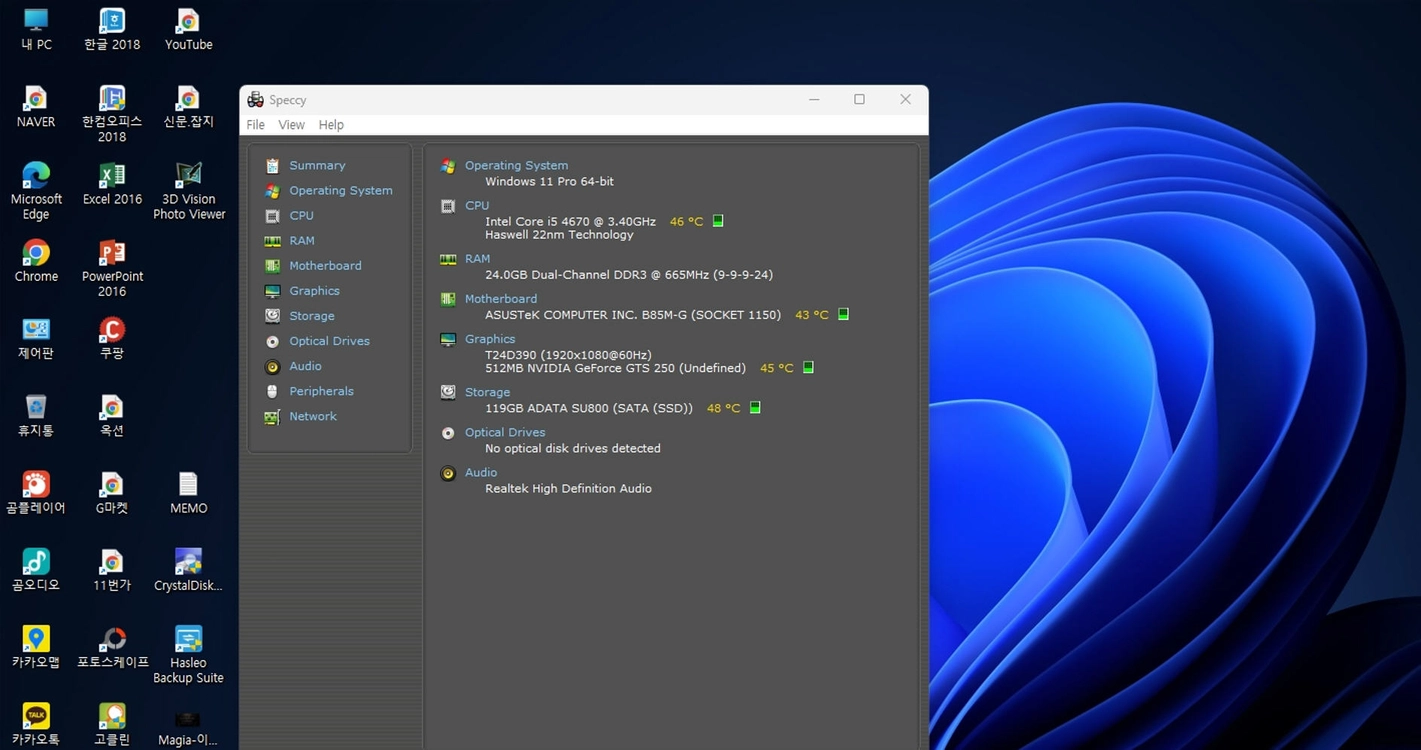Select the 3D Vision Photo Viewer icon
Image resolution: width=1421 pixels, height=750 pixels.
click(189, 191)
